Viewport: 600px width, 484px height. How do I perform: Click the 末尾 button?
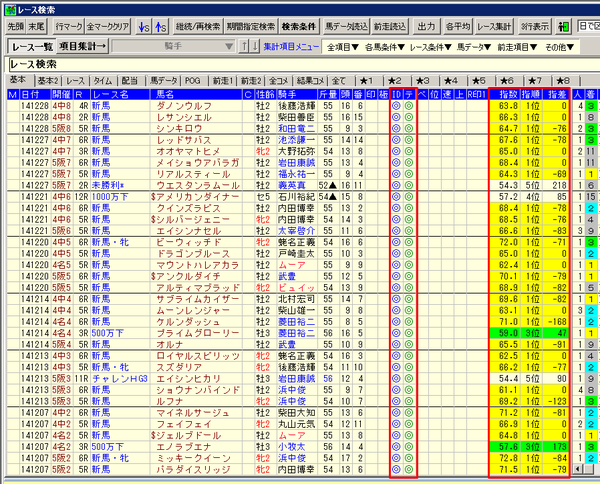tap(36, 26)
